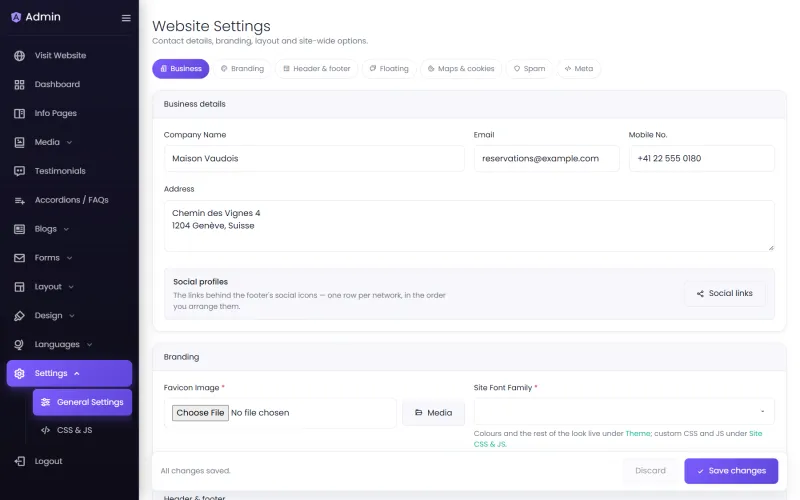Image resolution: width=800 pixels, height=500 pixels.
Task: Click the Business details section header
Action: pos(469,104)
